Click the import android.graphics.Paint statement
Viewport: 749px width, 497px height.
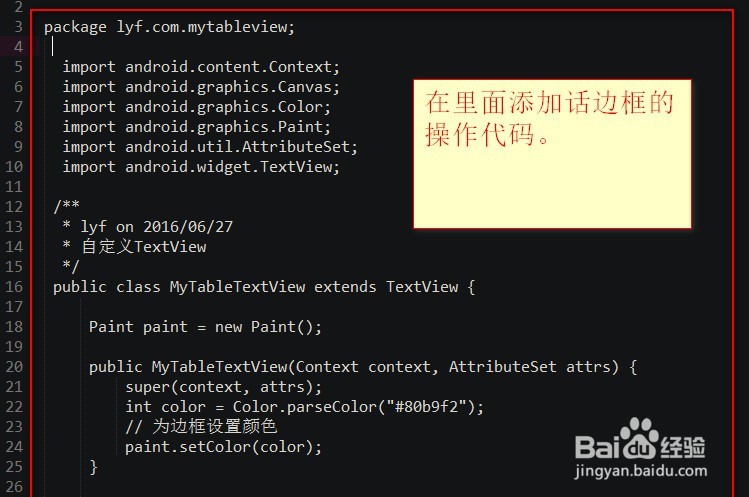click(x=196, y=127)
